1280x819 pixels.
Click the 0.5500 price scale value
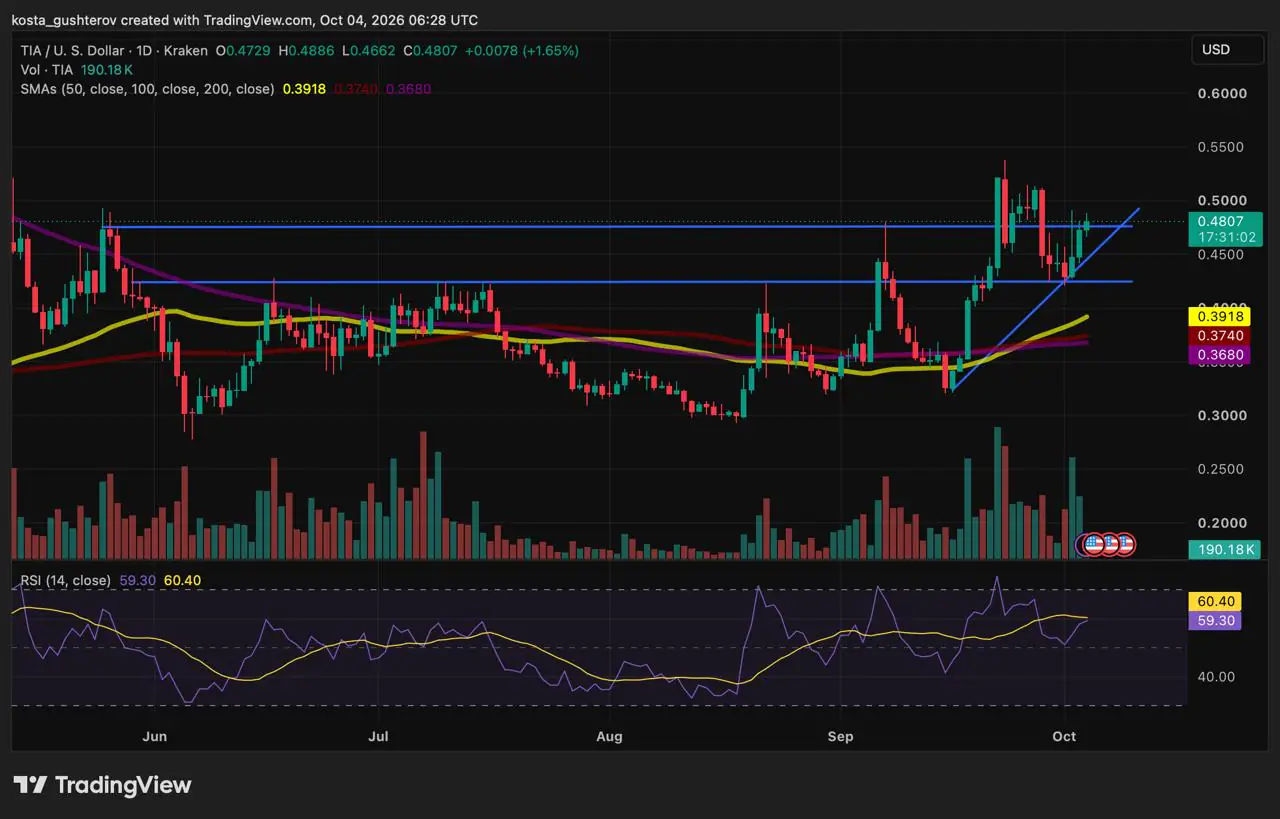(x=1222, y=147)
